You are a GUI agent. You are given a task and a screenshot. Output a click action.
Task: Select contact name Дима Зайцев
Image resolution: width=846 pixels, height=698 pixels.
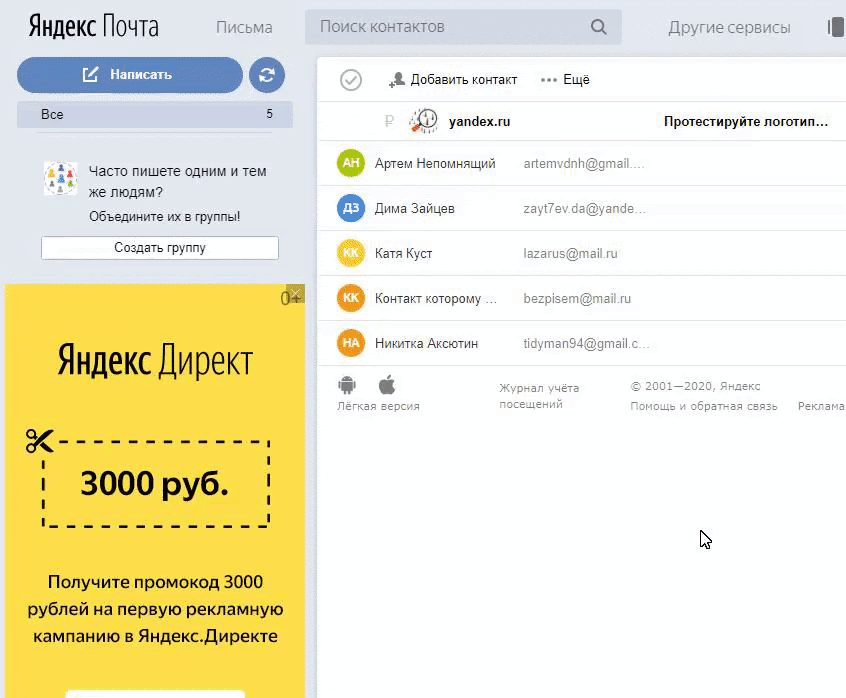(414, 208)
